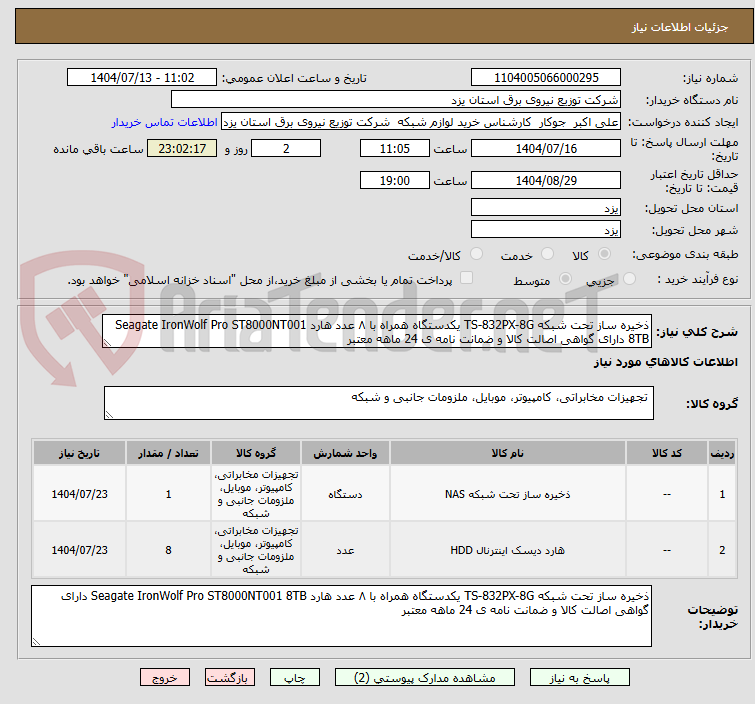
Task: Select the 'کالا' radio button
Action: pyautogui.click(x=604, y=253)
